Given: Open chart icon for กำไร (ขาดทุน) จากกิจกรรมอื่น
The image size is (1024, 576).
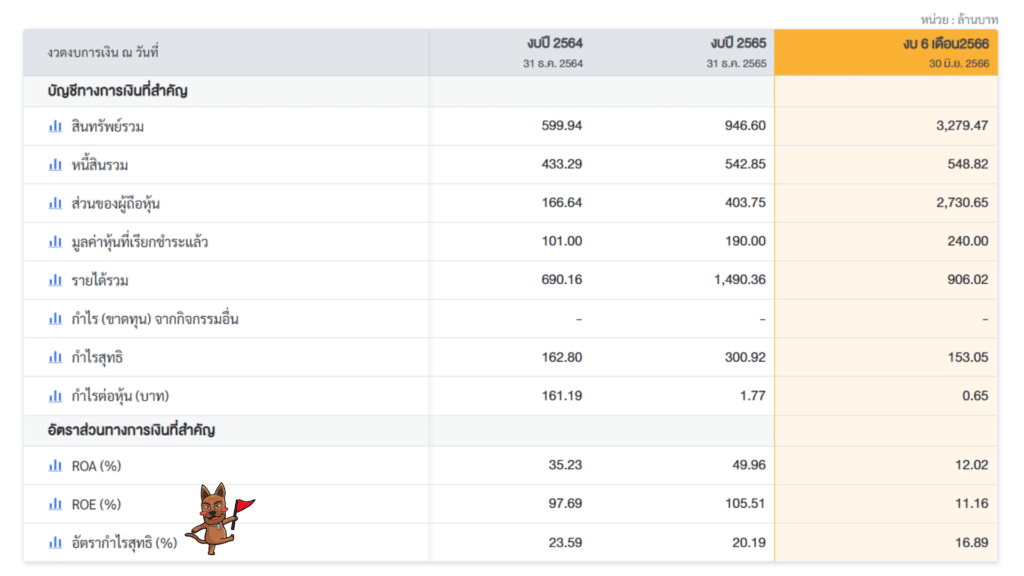Looking at the screenshot, I should [x=55, y=319].
